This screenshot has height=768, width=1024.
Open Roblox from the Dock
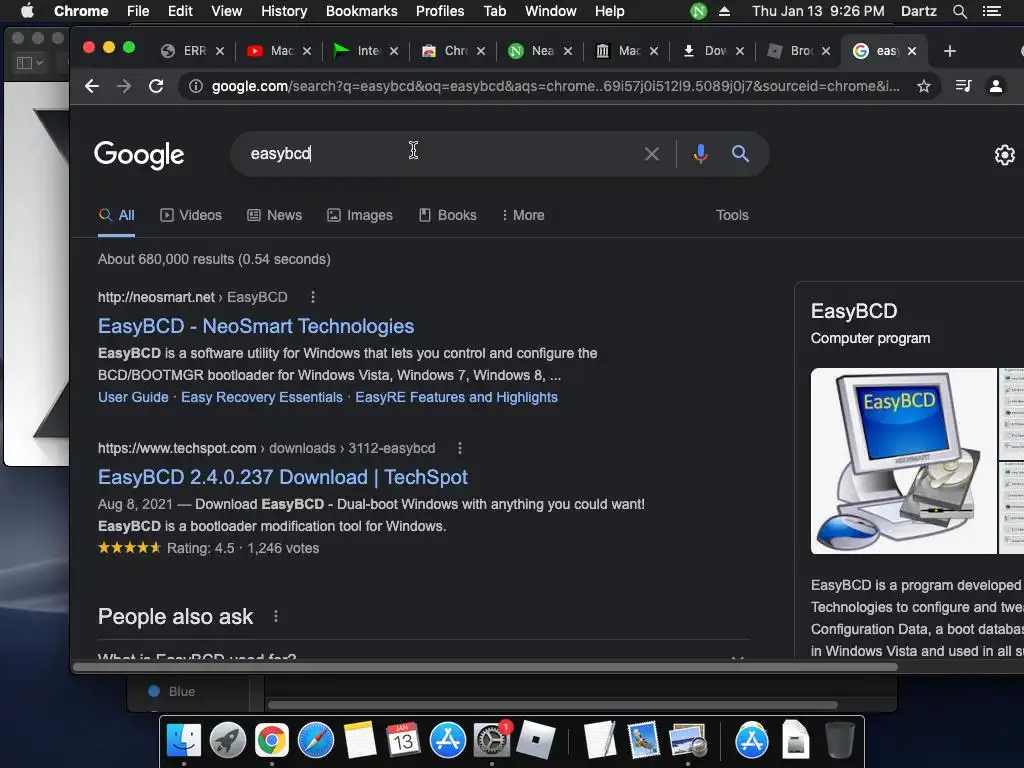[x=536, y=740]
